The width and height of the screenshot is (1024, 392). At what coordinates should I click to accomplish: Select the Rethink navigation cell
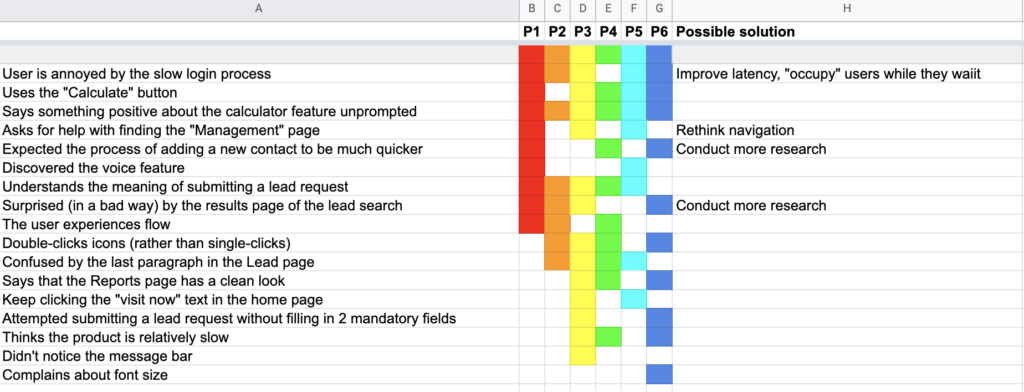pyautogui.click(x=848, y=130)
